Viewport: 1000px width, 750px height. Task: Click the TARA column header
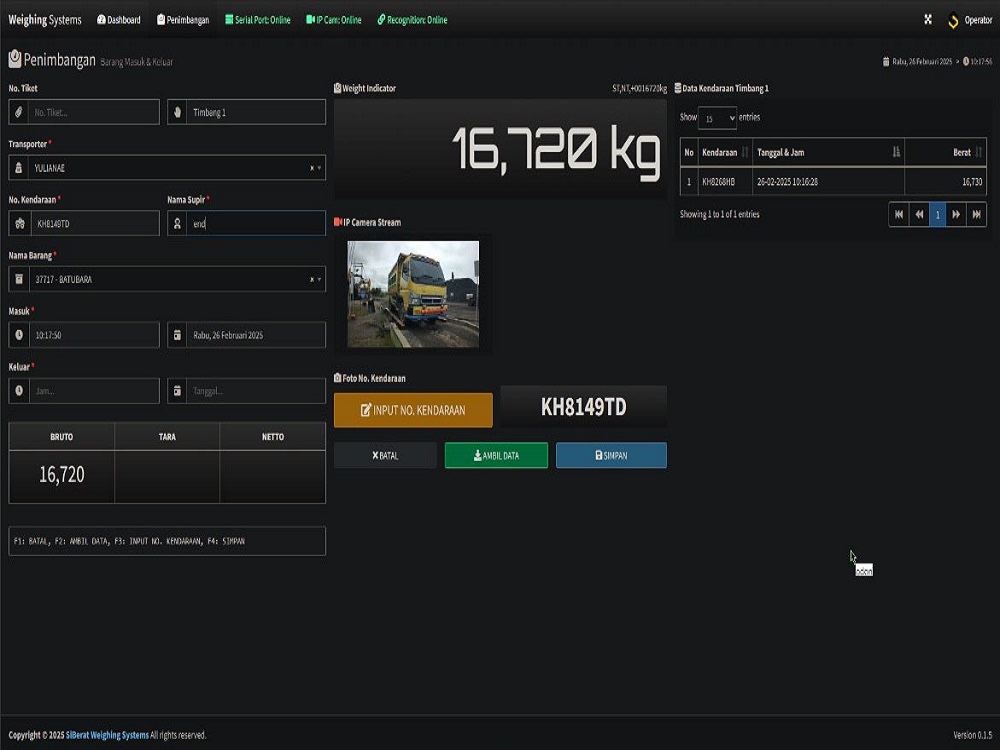(x=167, y=437)
